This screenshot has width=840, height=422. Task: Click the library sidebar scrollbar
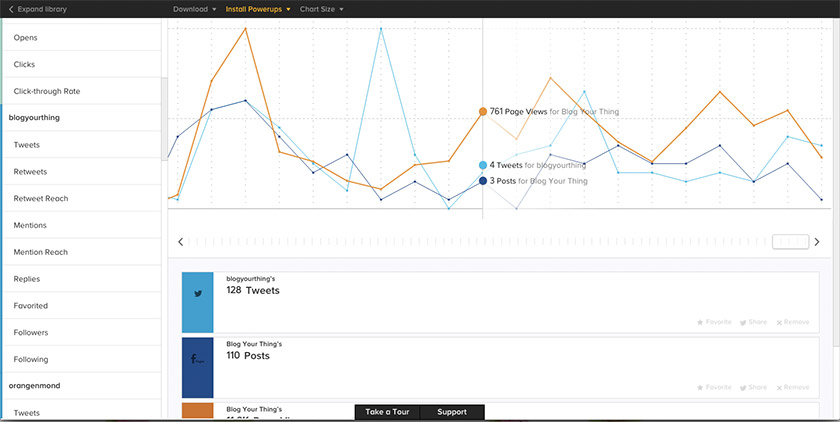164,118
